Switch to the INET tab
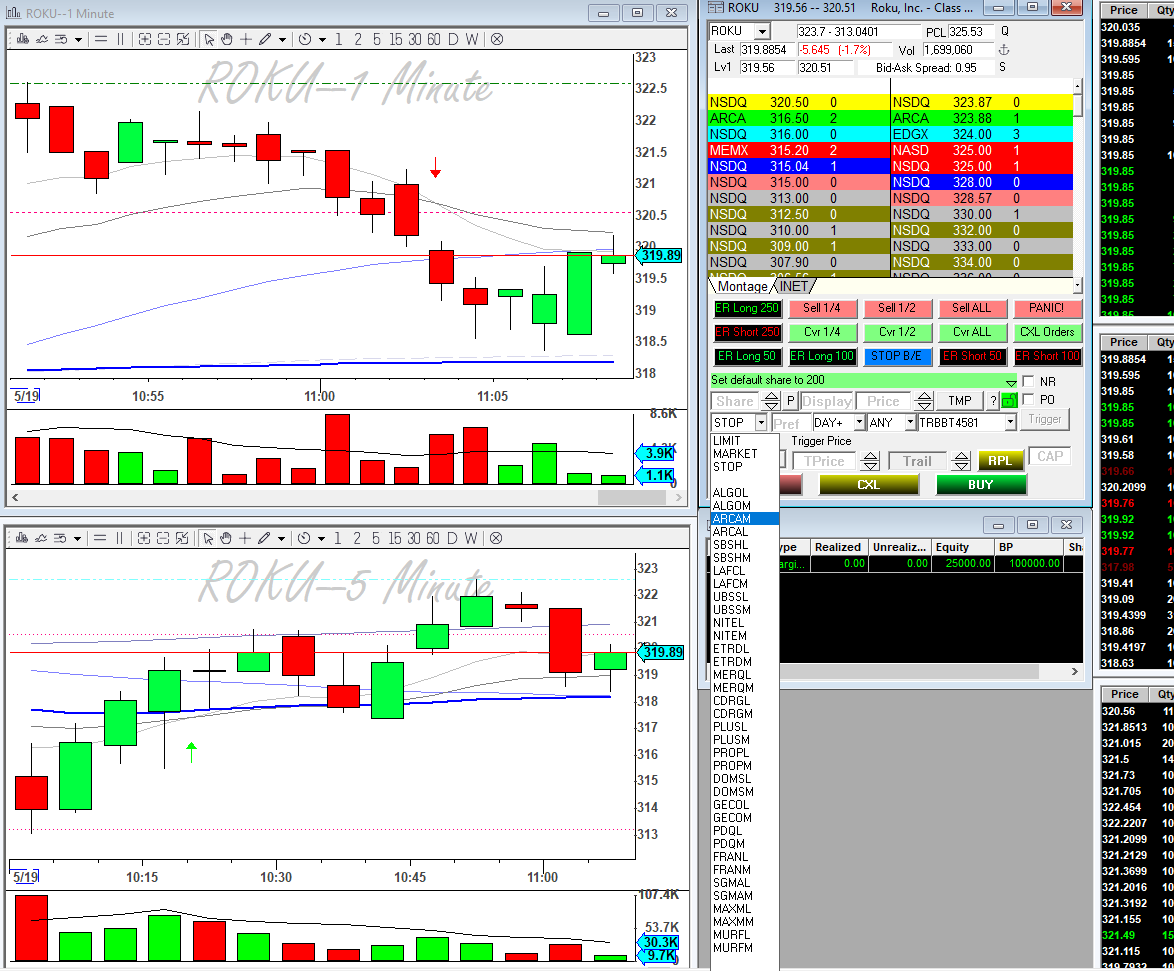 point(794,286)
